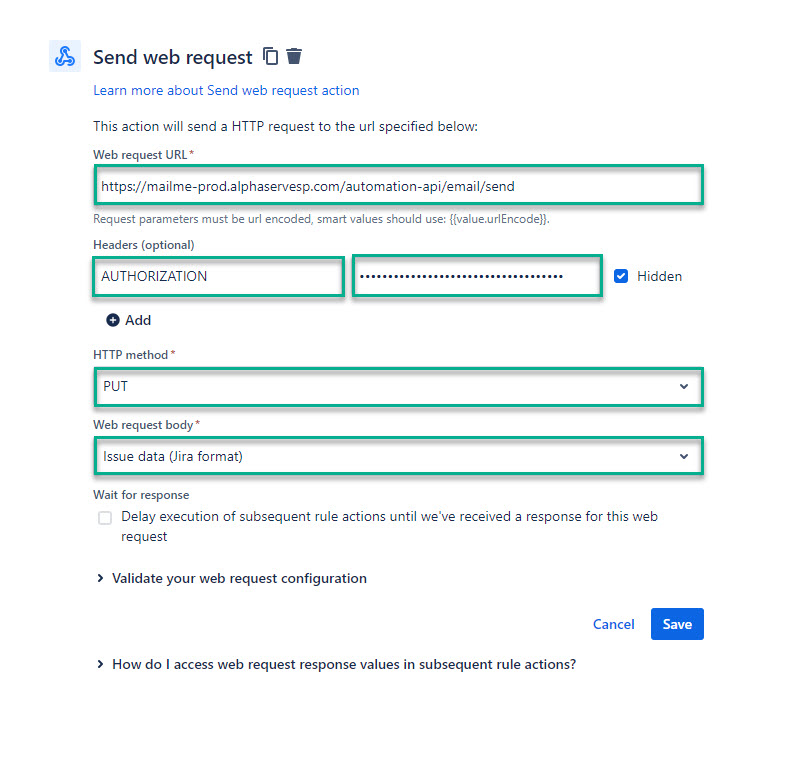Click the Hidden label text
Screen dimensions: 812x775
(659, 276)
